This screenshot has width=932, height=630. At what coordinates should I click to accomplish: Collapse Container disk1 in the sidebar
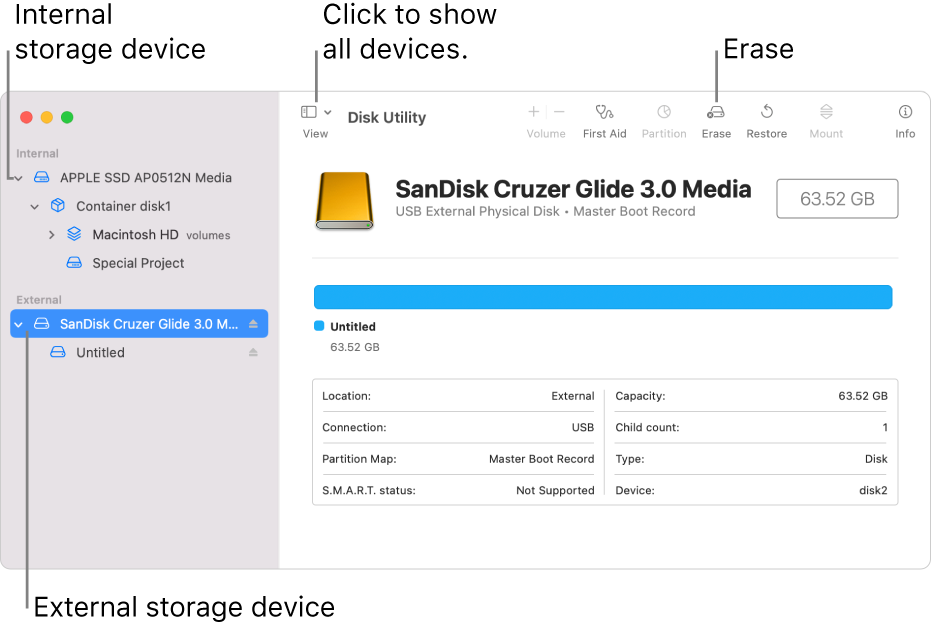pos(34,205)
